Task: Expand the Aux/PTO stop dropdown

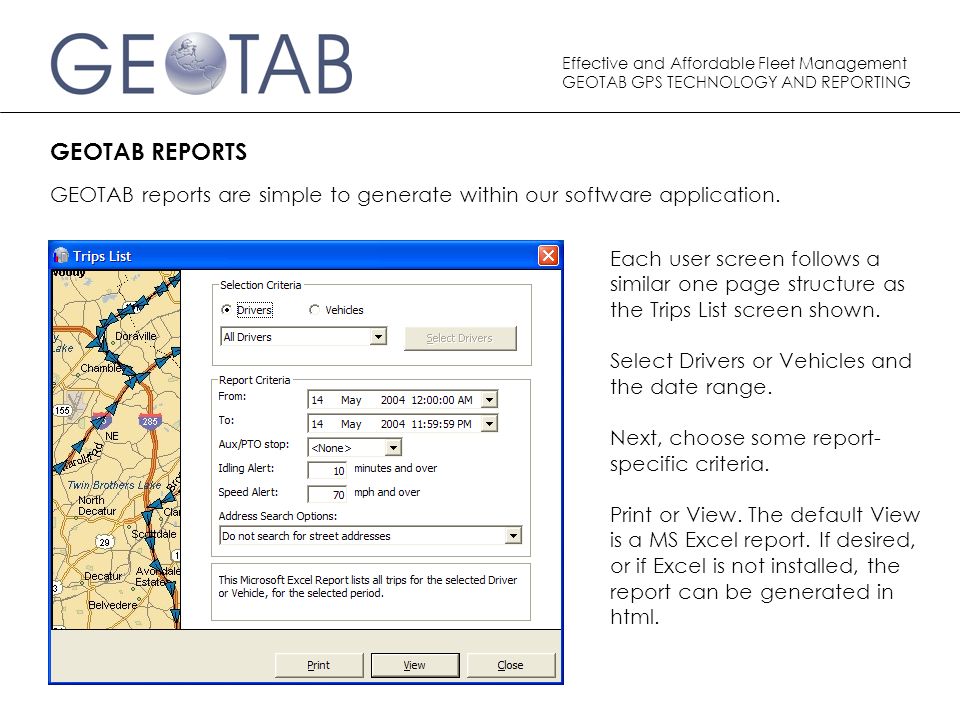Action: click(394, 448)
